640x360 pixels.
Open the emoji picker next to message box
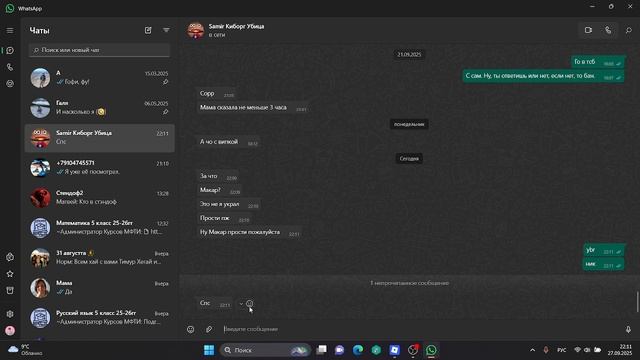(191, 329)
